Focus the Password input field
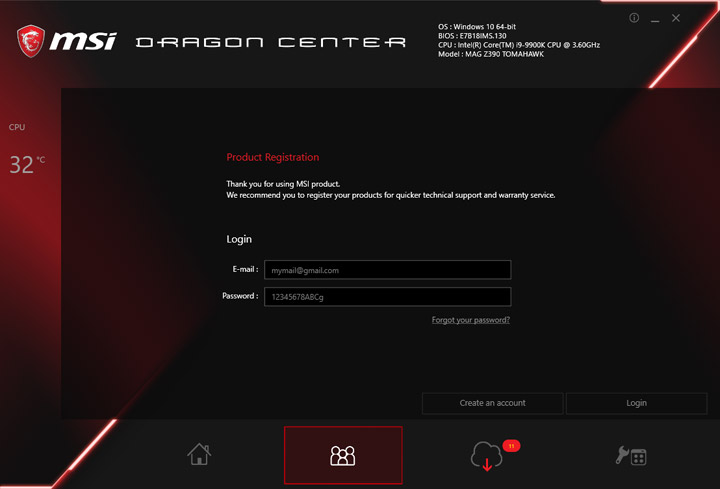The width and height of the screenshot is (720, 489). (x=388, y=297)
